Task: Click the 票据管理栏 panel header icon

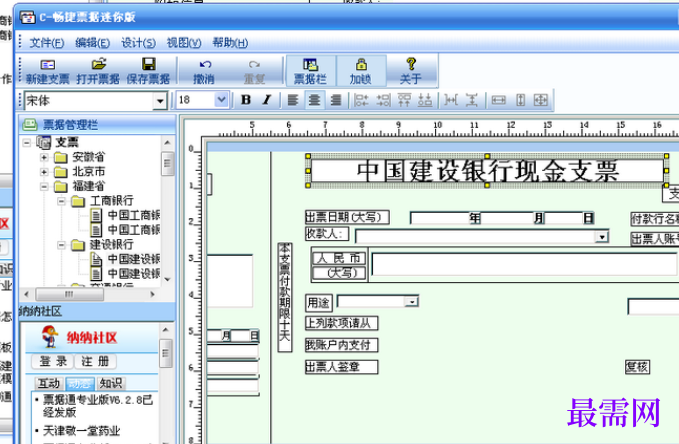Action: (30, 125)
